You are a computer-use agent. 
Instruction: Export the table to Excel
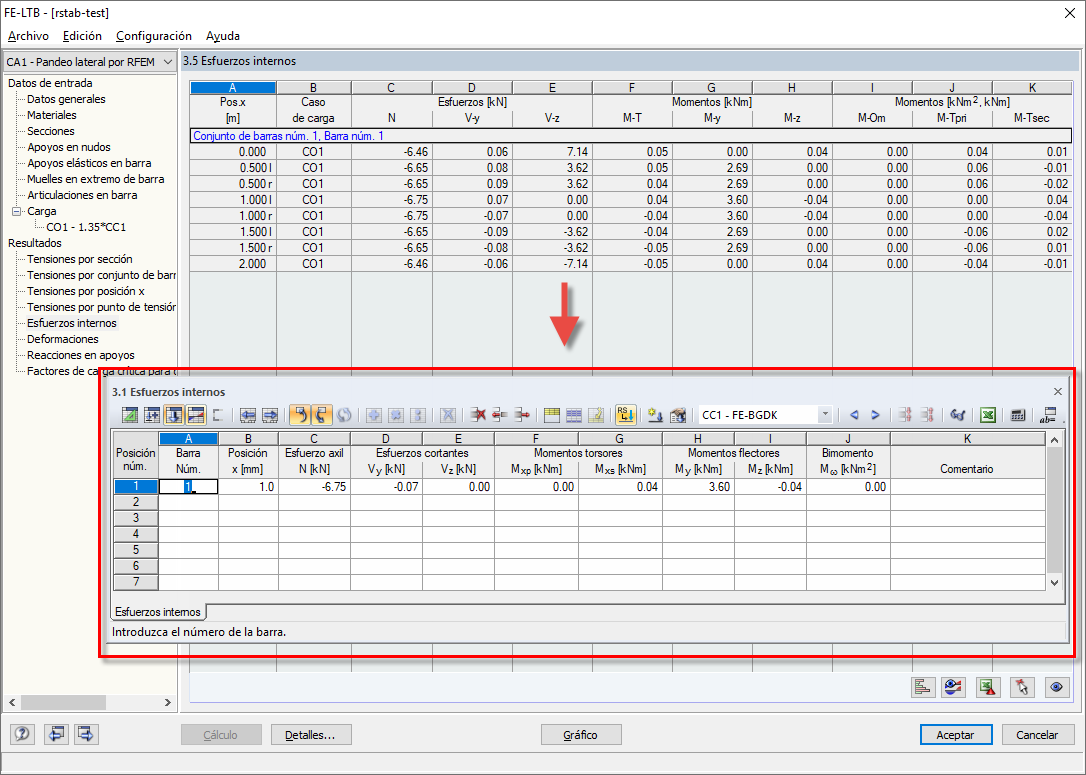pyautogui.click(x=988, y=414)
